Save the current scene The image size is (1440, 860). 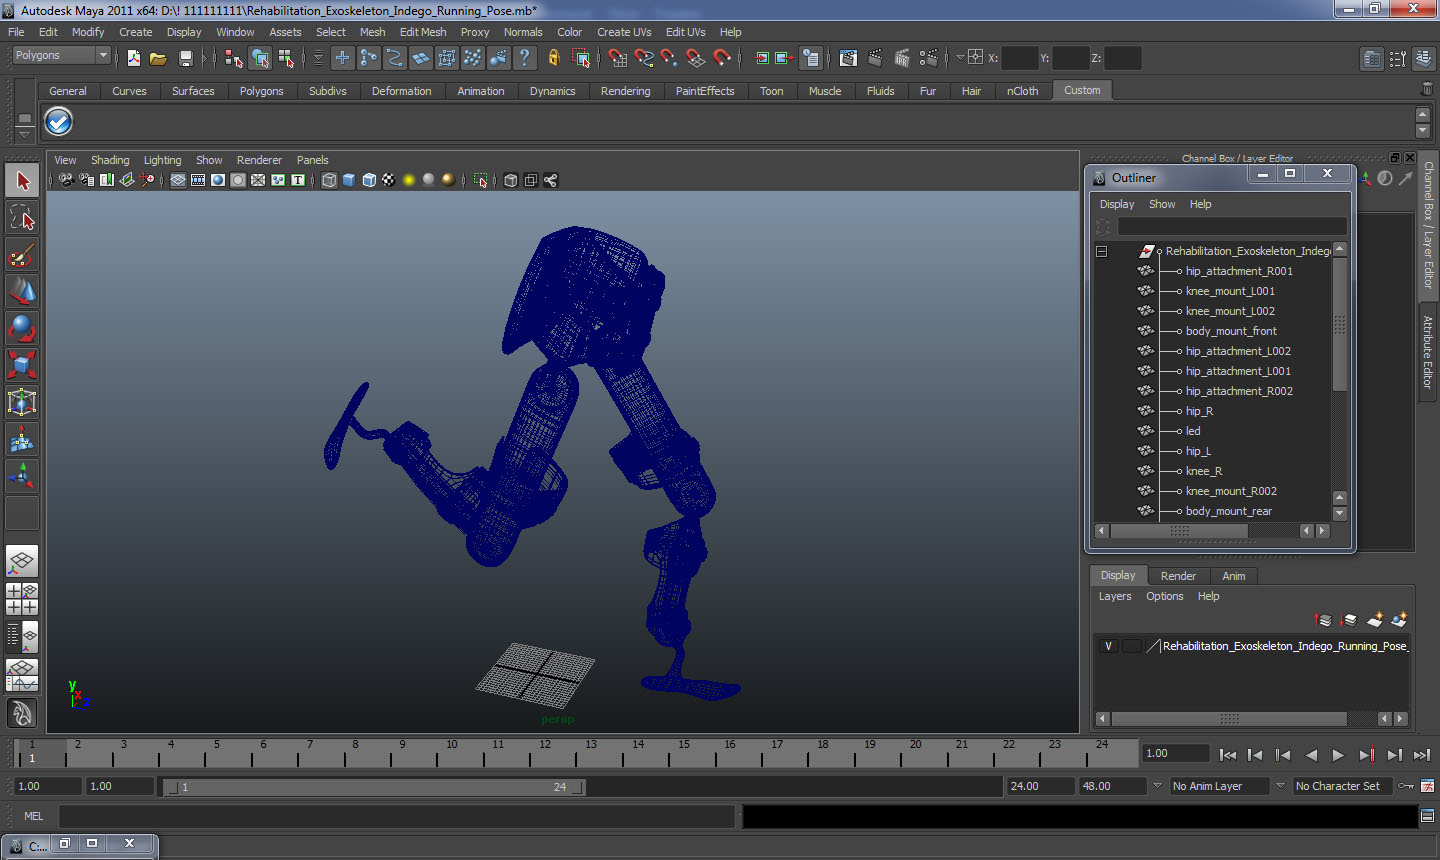click(185, 58)
